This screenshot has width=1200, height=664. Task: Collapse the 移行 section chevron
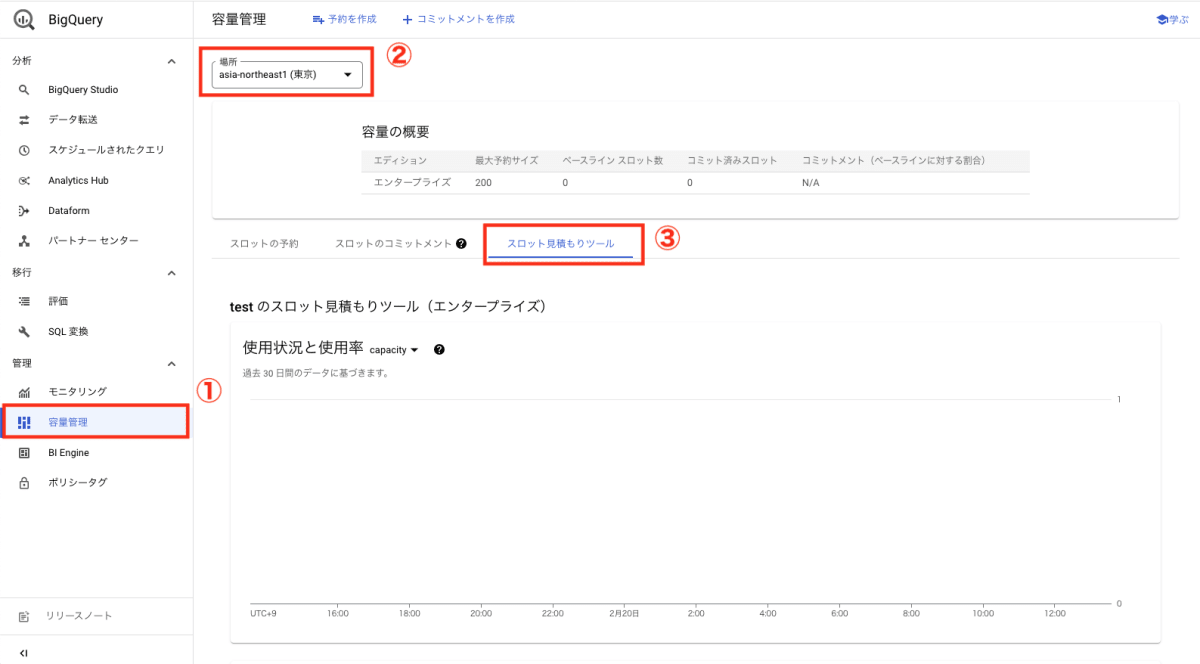pyautogui.click(x=171, y=273)
